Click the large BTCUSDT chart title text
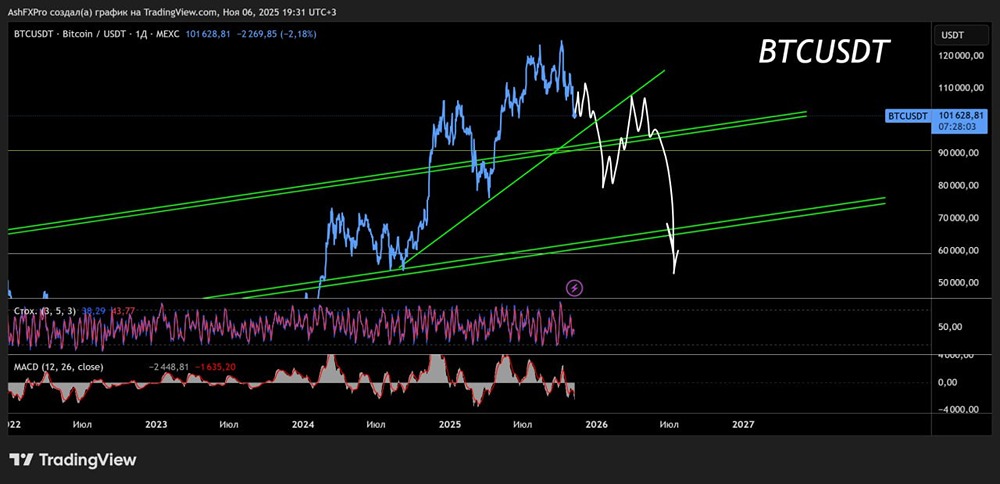Screen dimensions: 1000x484 tap(823, 52)
